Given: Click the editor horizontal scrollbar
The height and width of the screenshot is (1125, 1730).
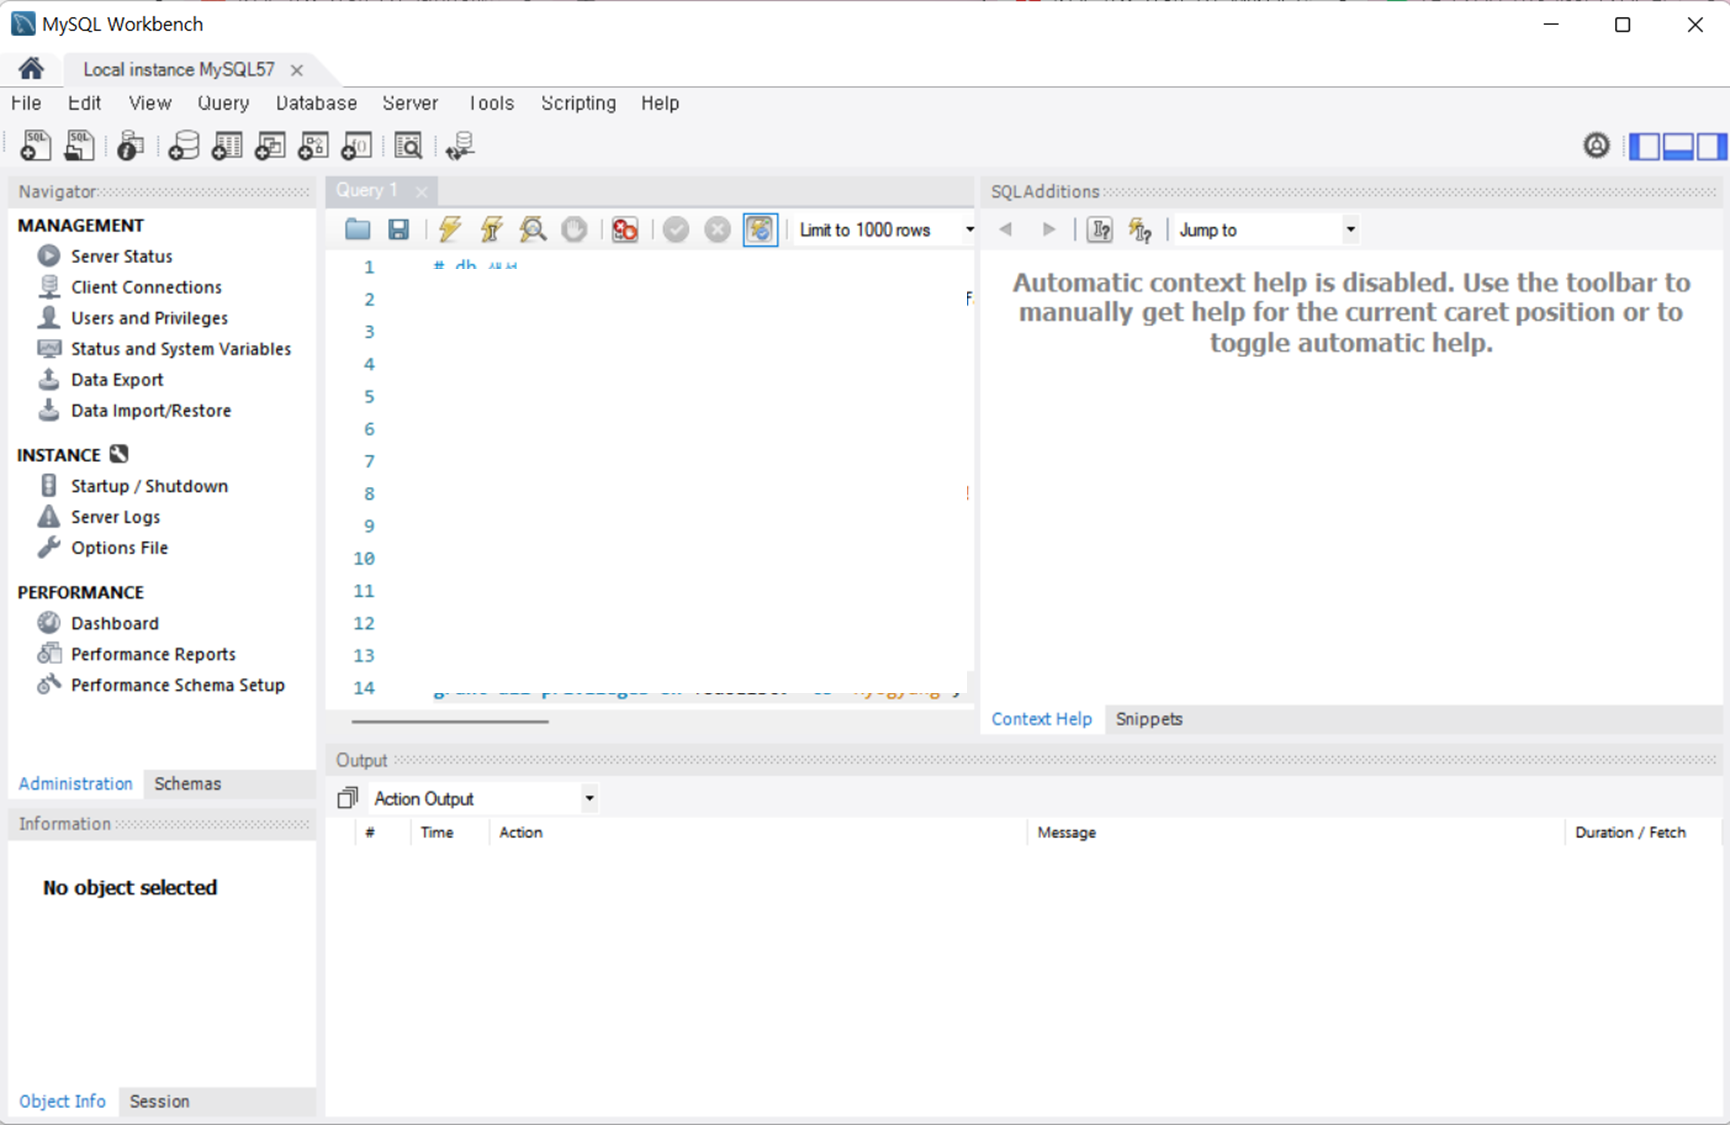Looking at the screenshot, I should click(x=450, y=721).
